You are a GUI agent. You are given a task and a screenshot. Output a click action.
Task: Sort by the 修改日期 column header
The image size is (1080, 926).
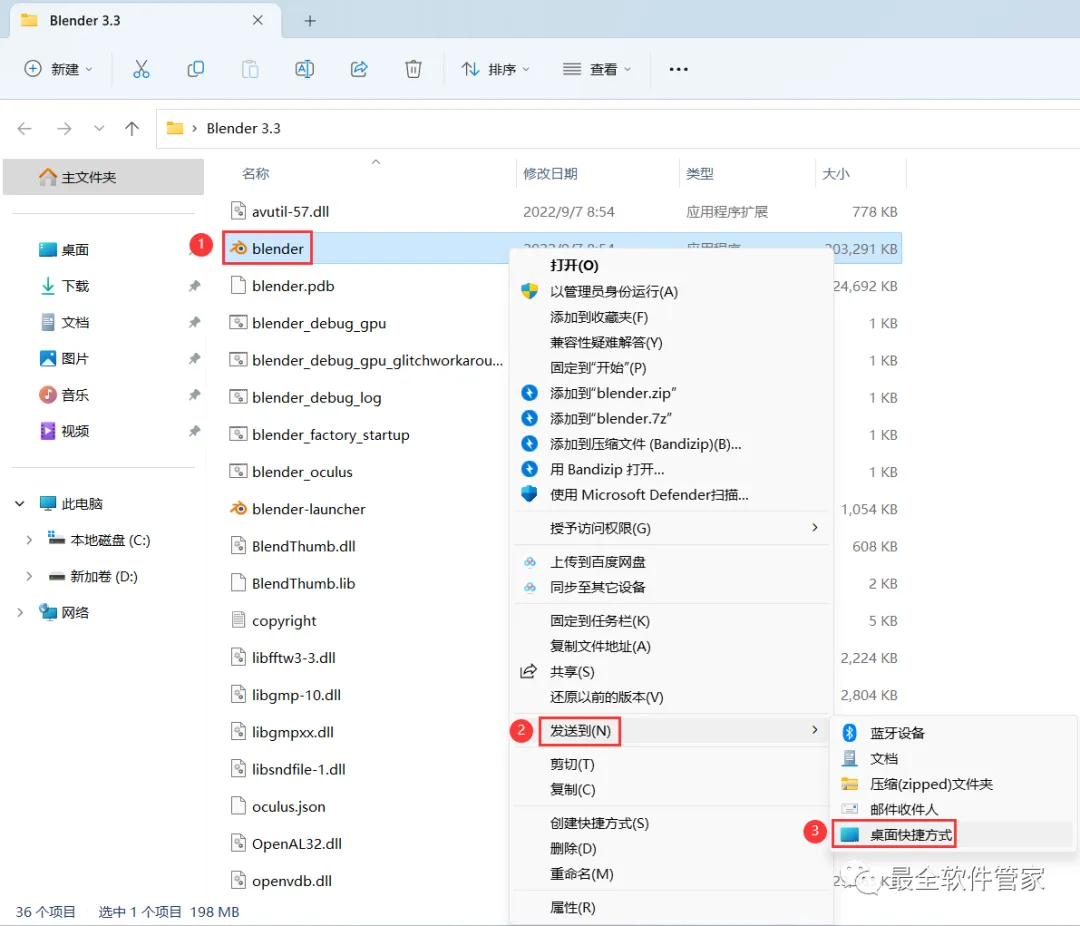[x=550, y=174]
